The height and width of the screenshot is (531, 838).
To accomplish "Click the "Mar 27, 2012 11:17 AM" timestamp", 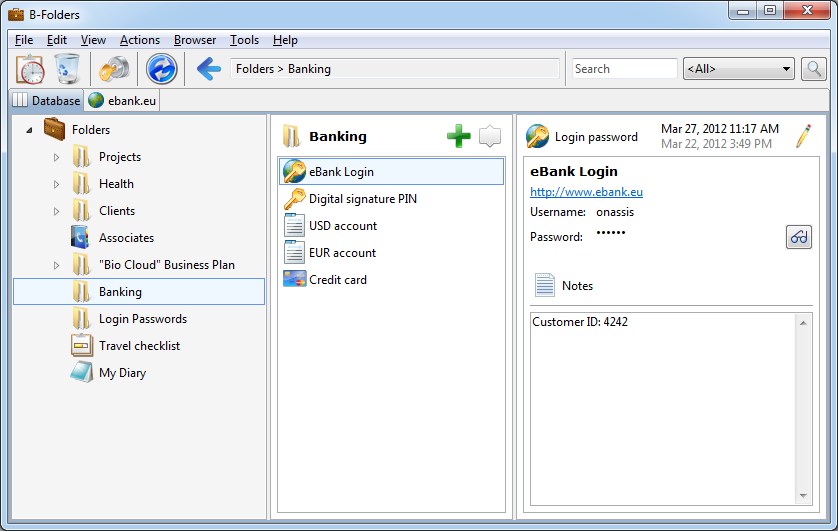I will (719, 129).
